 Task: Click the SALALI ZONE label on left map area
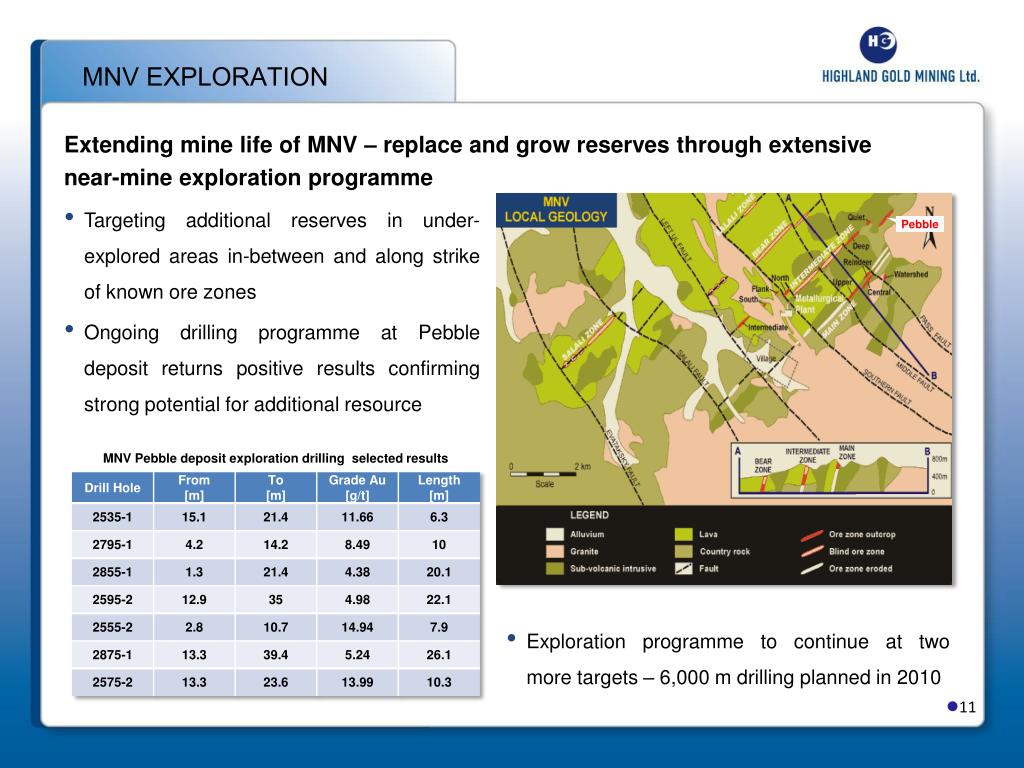pos(583,340)
